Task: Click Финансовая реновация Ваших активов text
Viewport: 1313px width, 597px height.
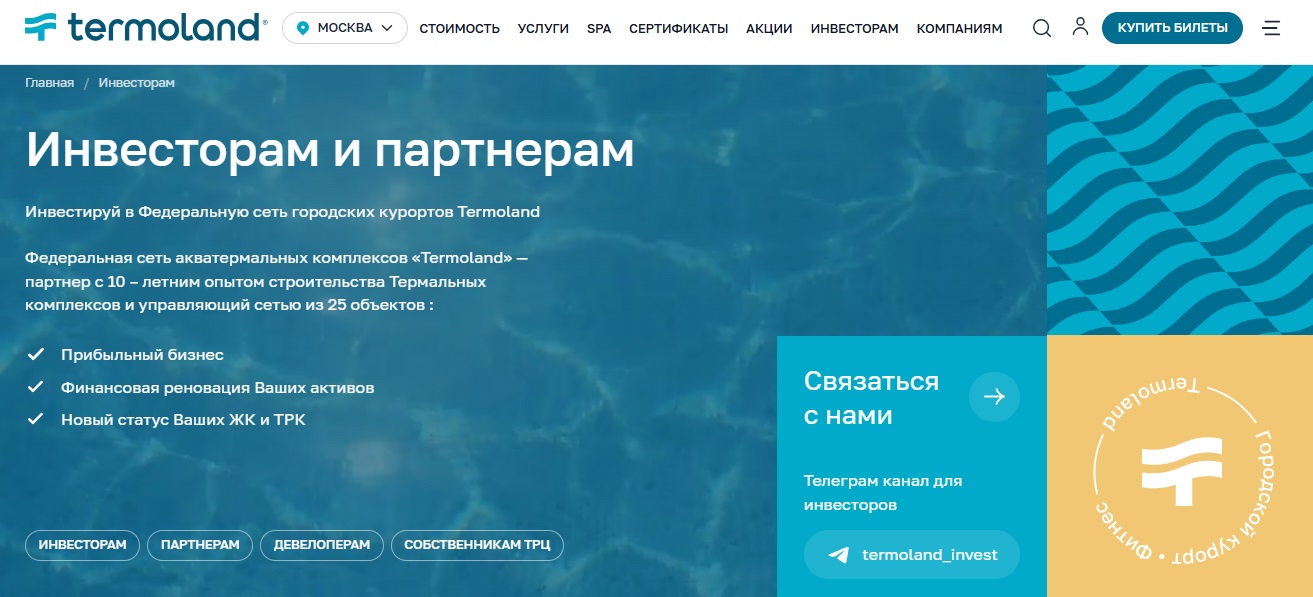Action: [218, 387]
